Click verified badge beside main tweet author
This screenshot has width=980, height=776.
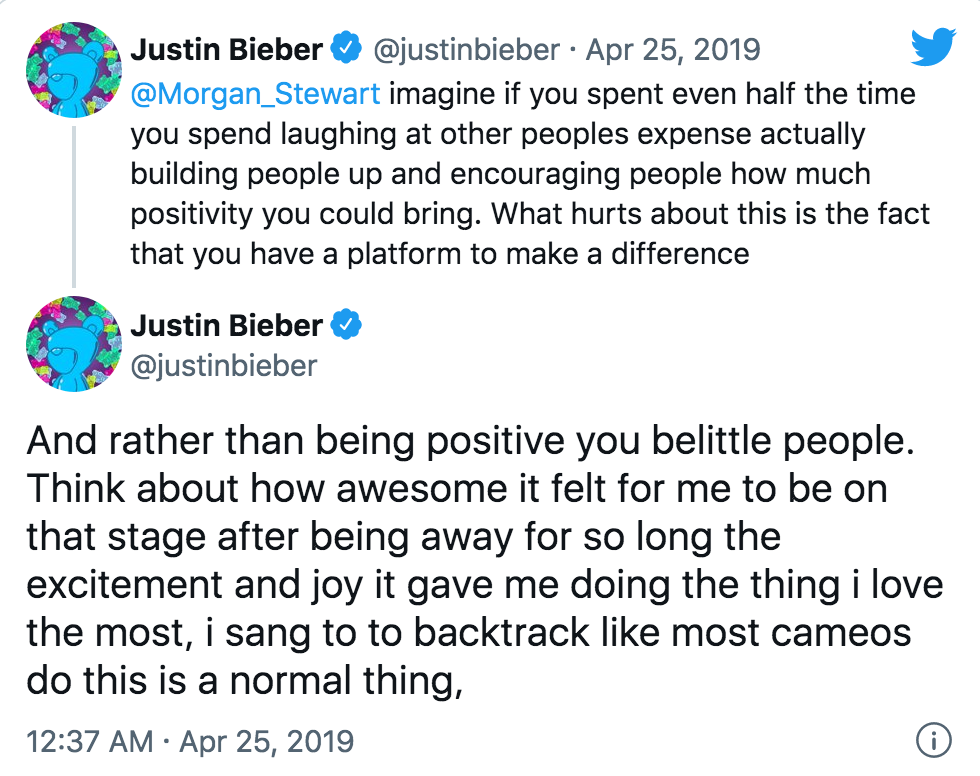point(347,325)
